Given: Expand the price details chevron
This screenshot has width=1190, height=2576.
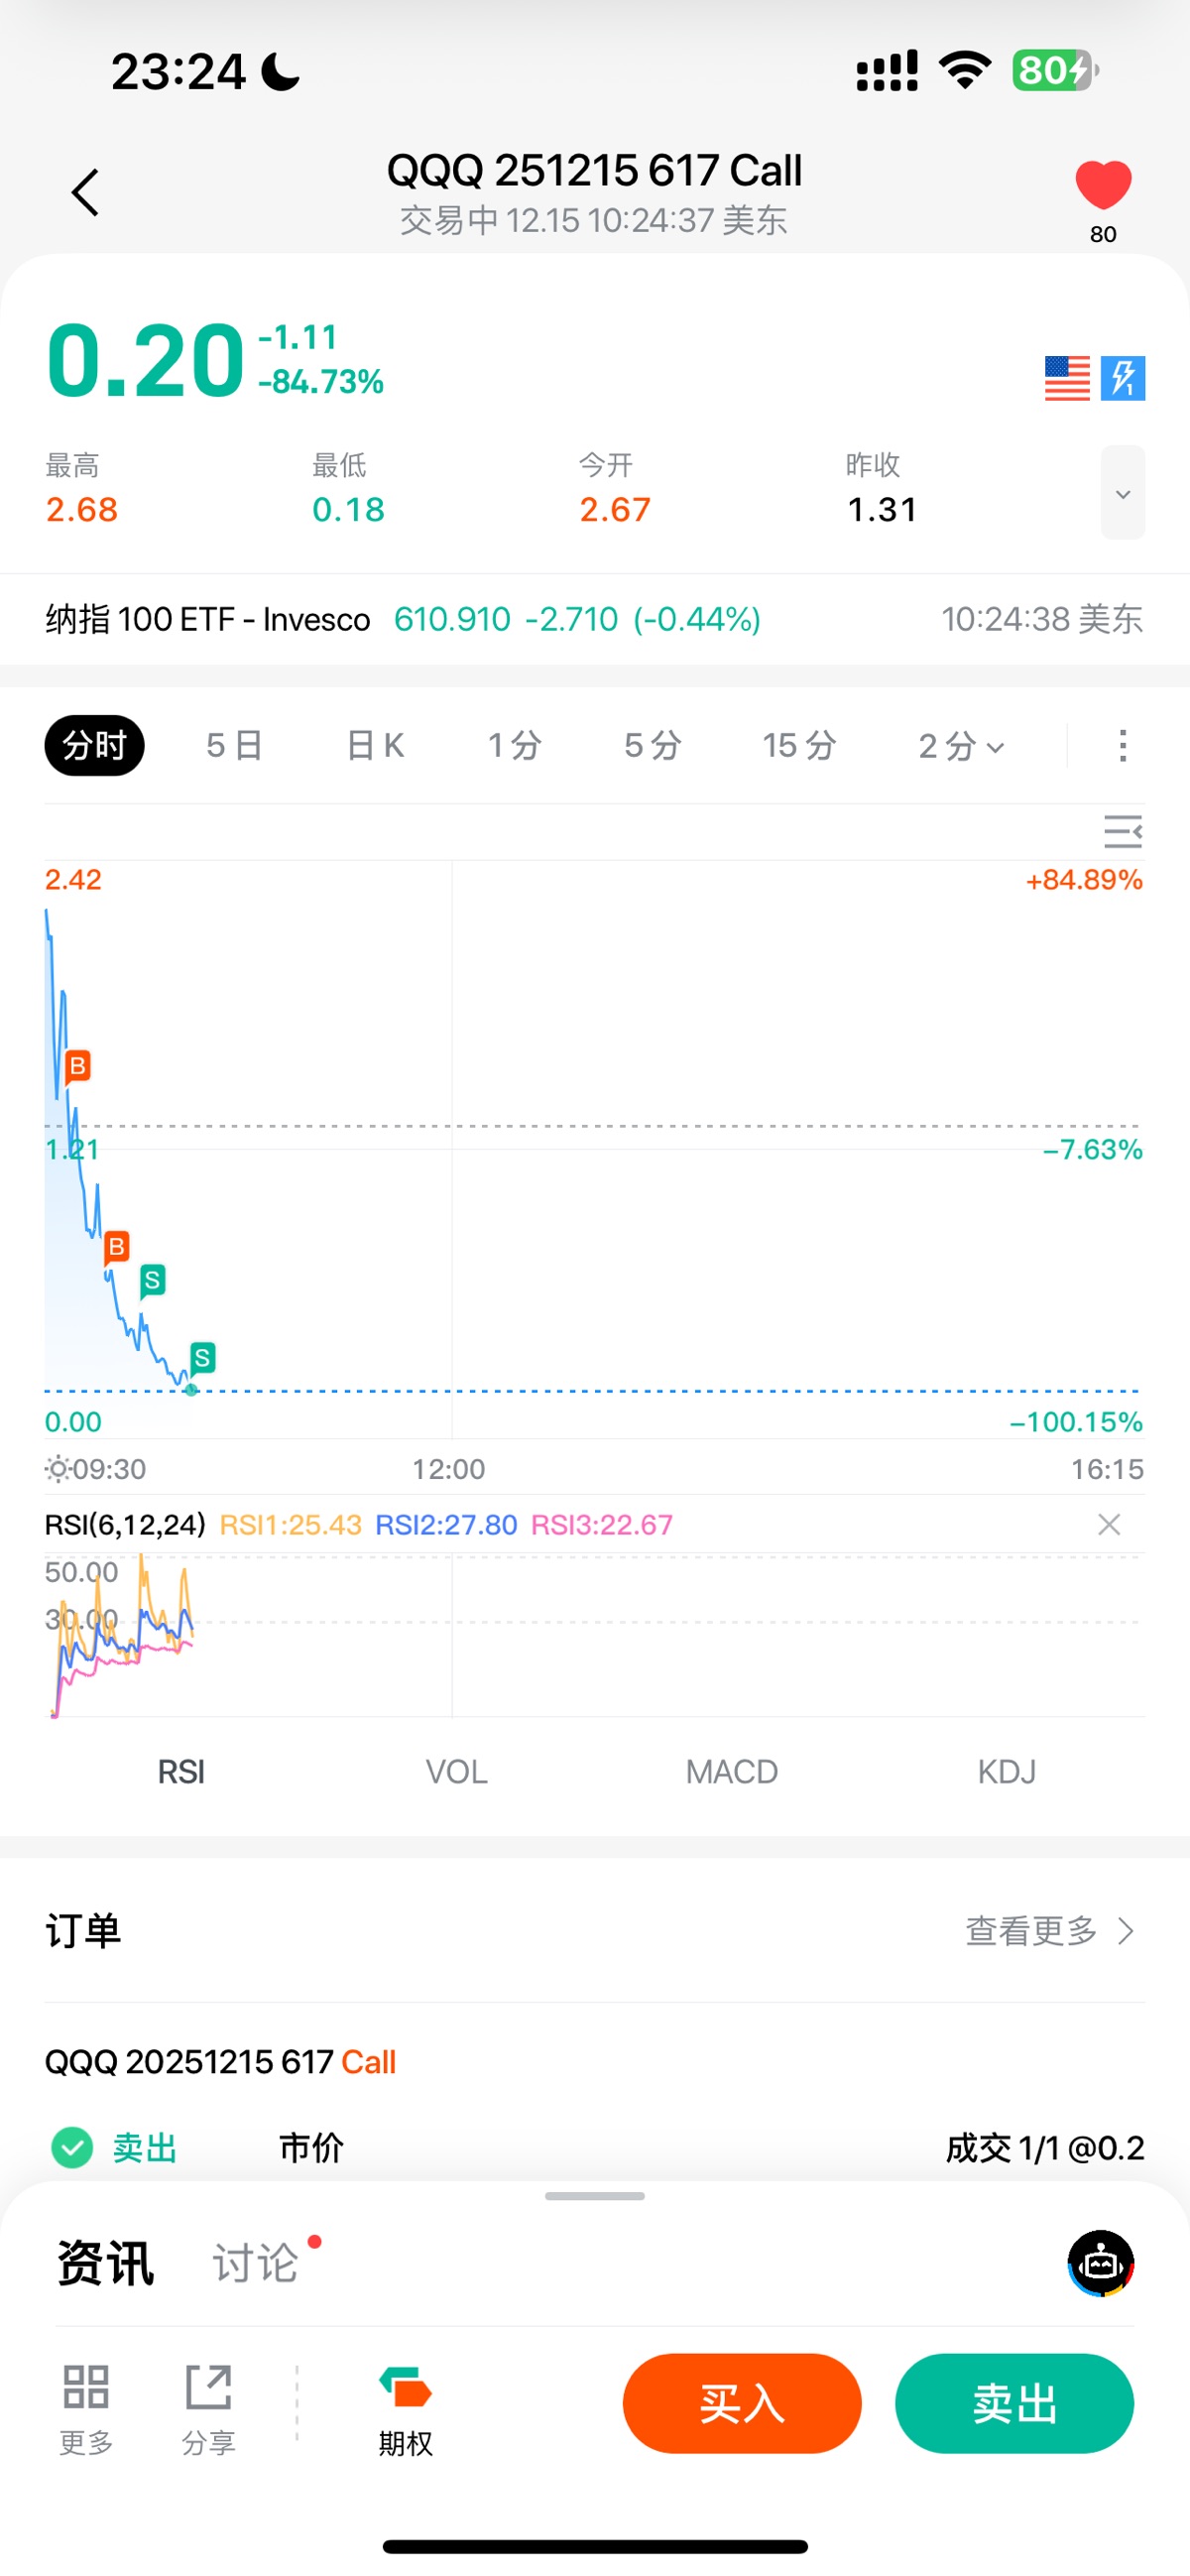Looking at the screenshot, I should 1122,493.
